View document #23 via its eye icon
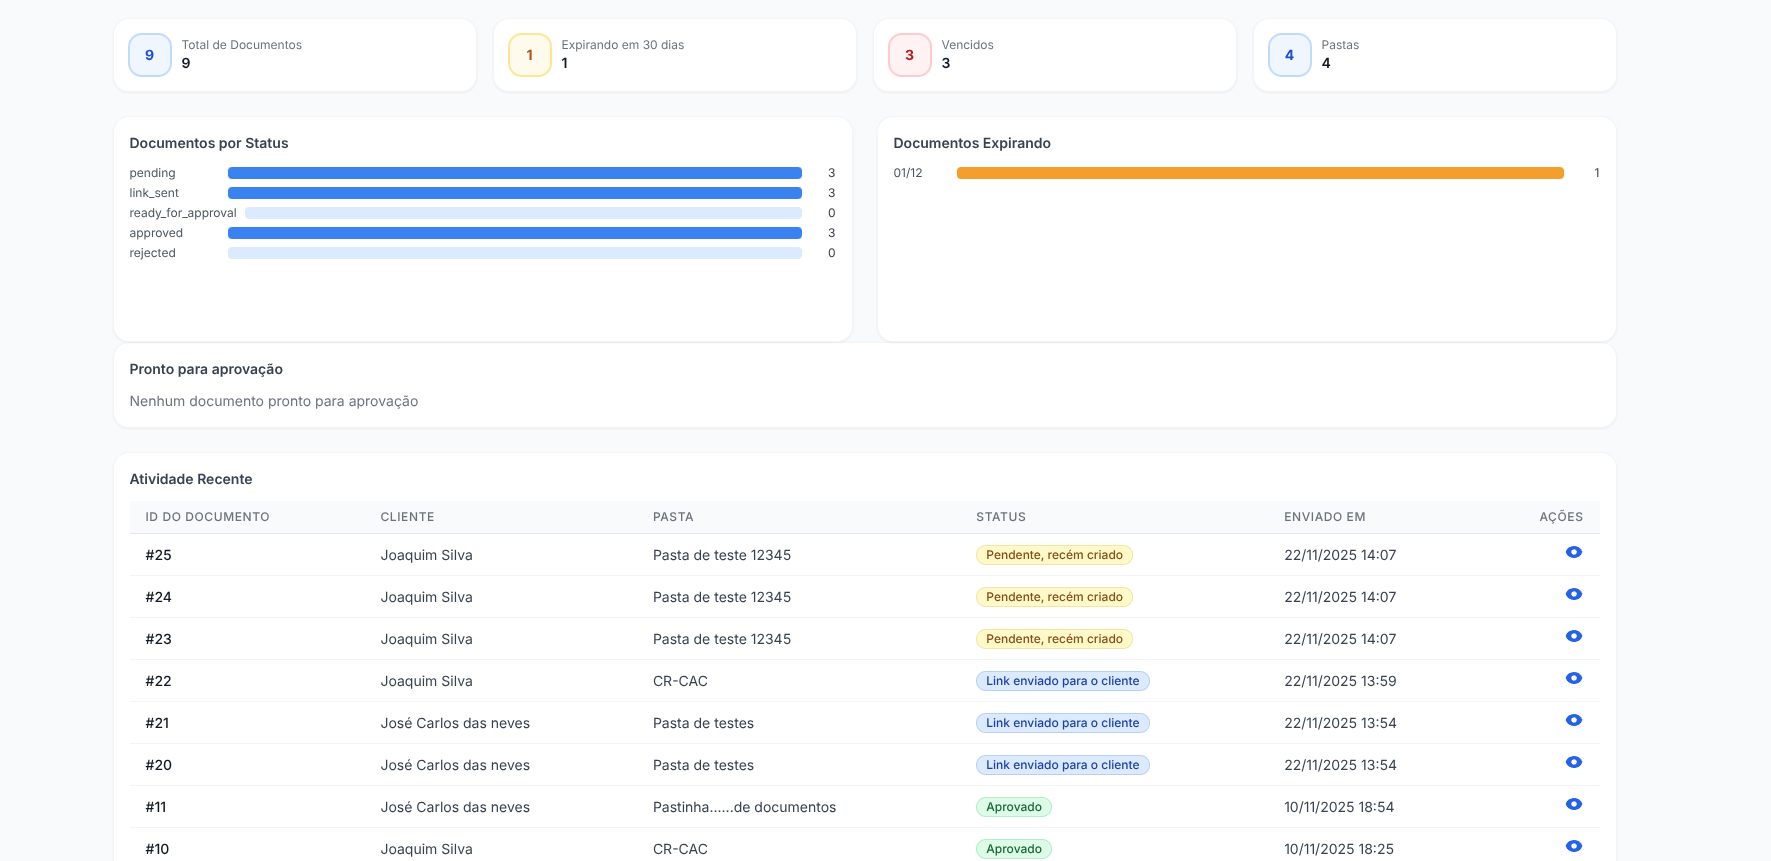Screen dimensions: 1771x861 1573,636
